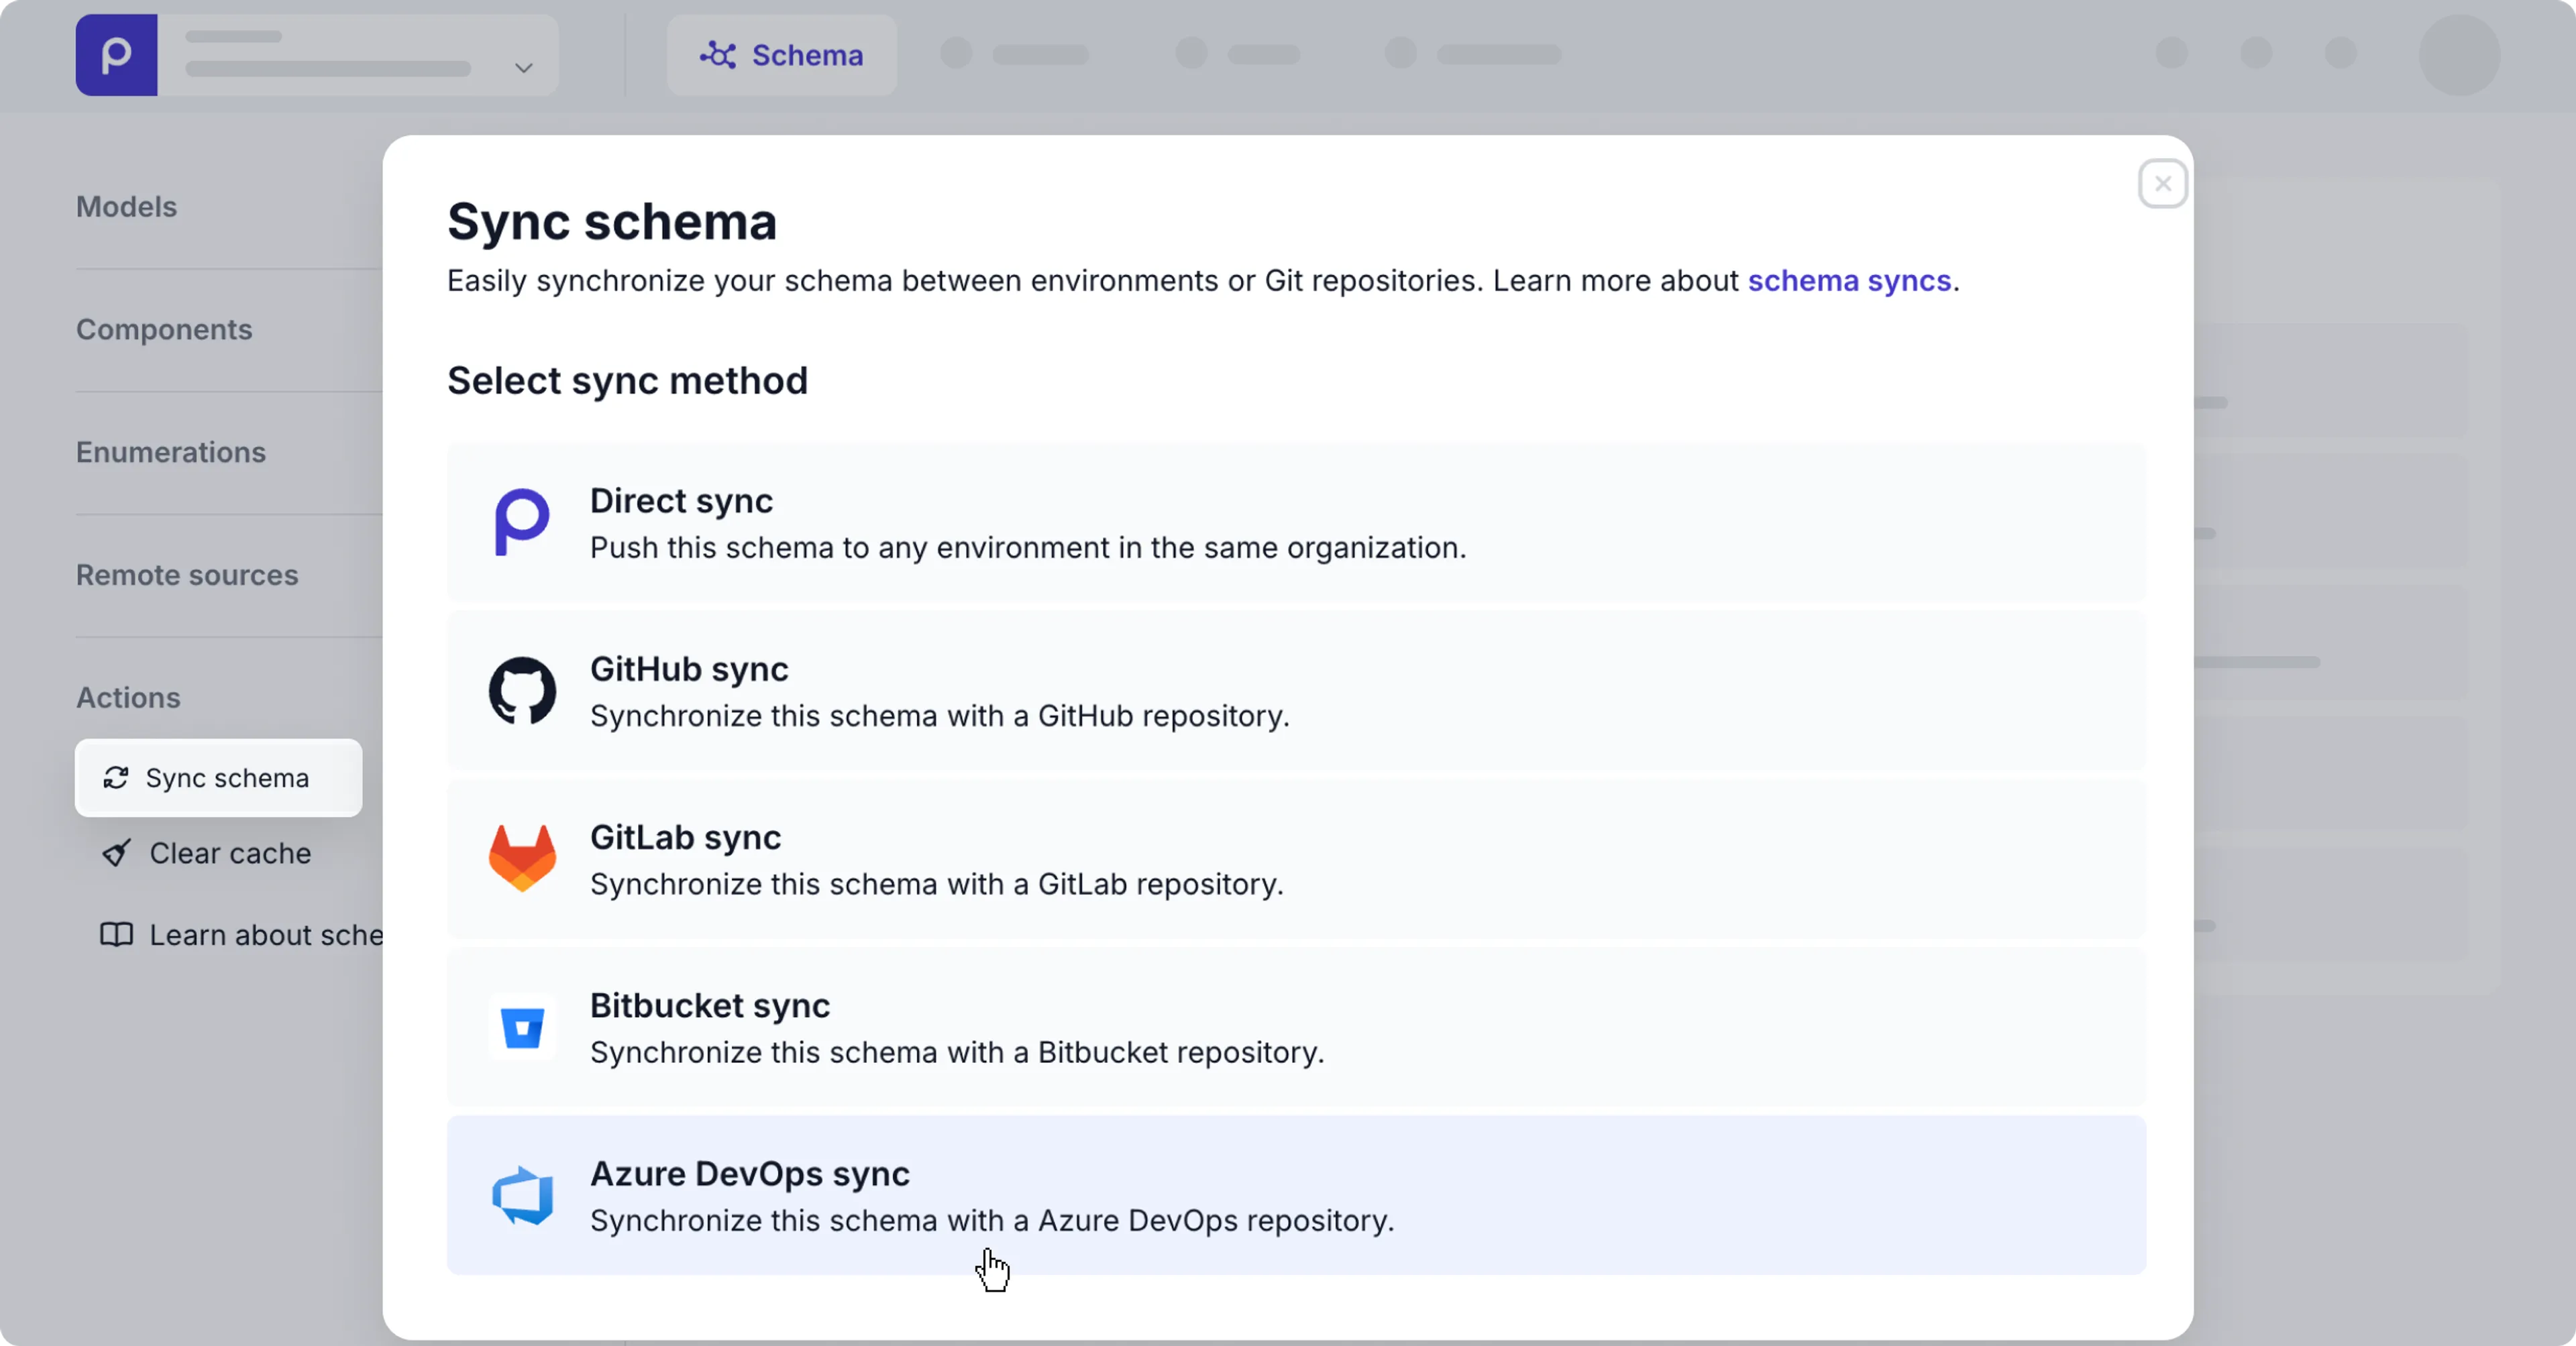Open the schema syncs documentation link
Image resolution: width=2576 pixels, height=1346 pixels.
point(1848,281)
